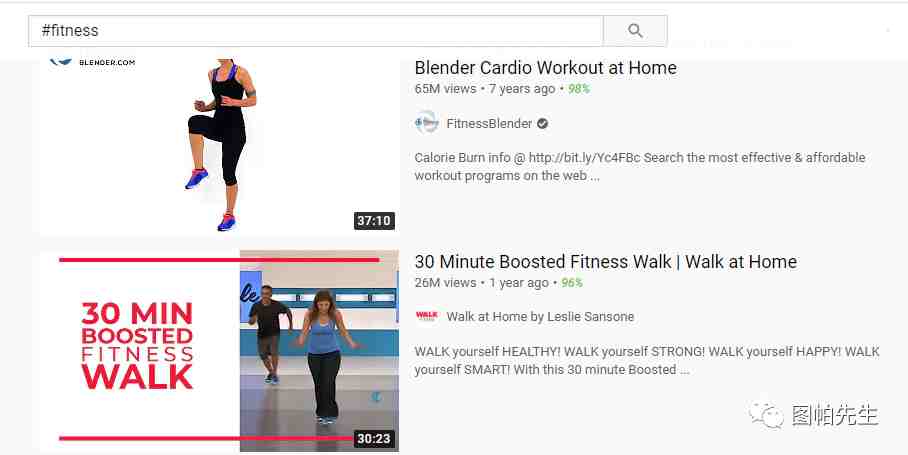Image resolution: width=908 pixels, height=455 pixels.
Task: Play the 30 Min Boosted Fitness Walk thumbnail
Action: 219,351
